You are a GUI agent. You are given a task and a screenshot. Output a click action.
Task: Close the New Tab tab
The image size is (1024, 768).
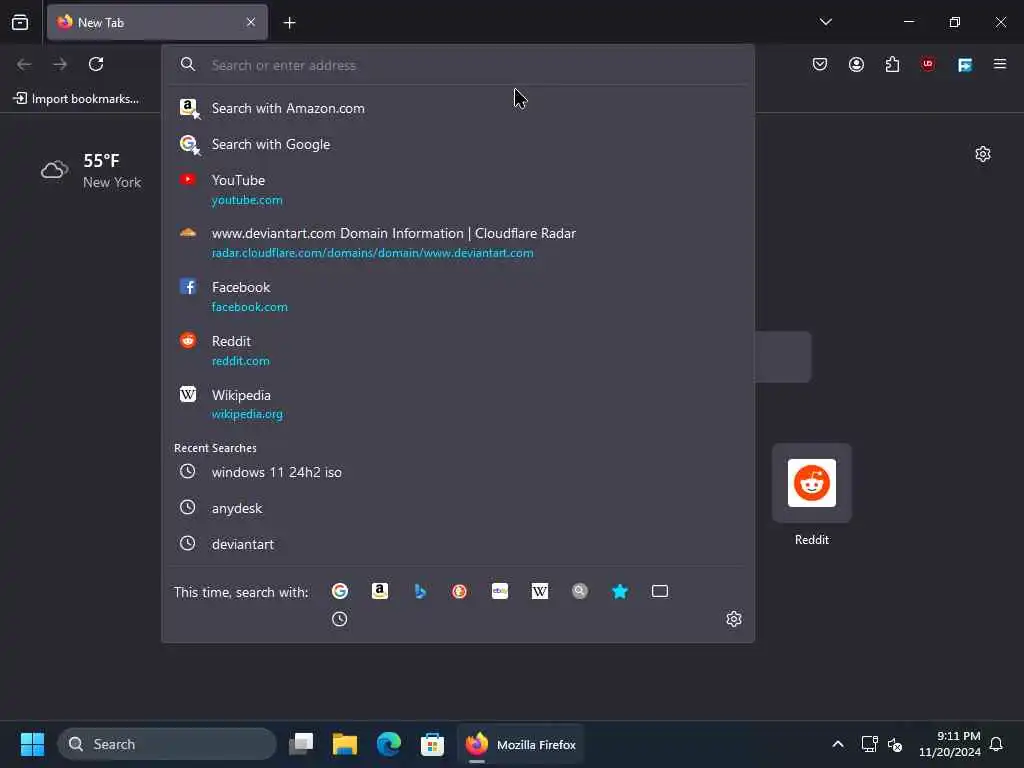point(251,22)
